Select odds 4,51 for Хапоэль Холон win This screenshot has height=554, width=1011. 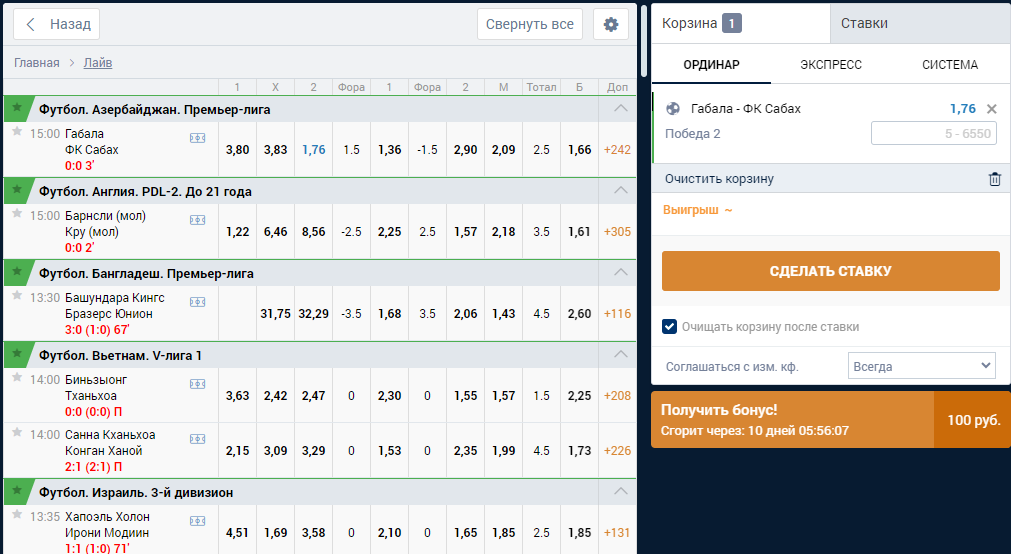coord(237,533)
